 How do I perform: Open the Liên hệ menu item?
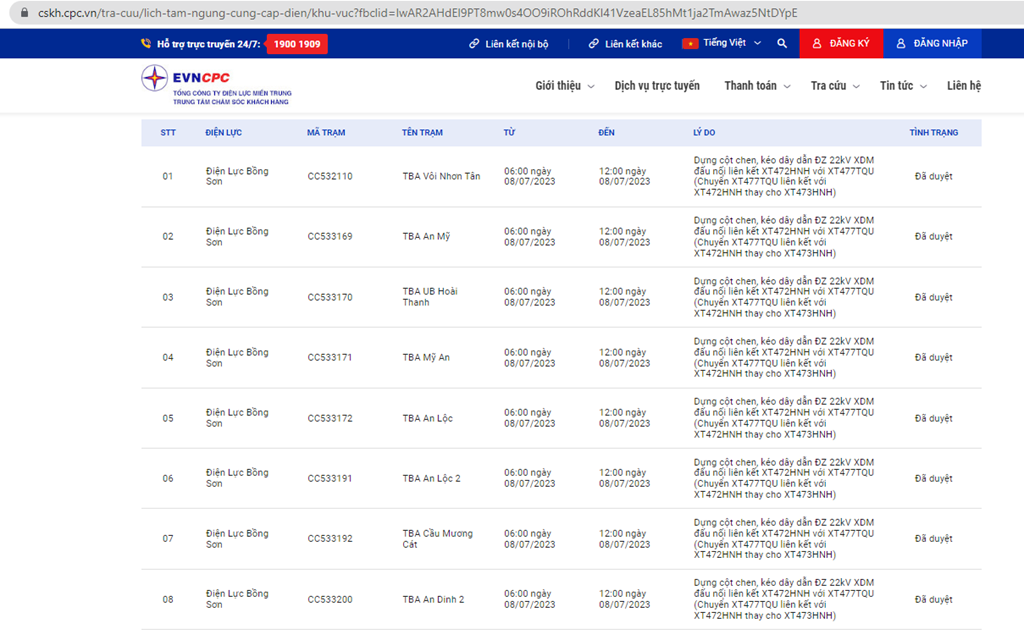click(x=964, y=86)
